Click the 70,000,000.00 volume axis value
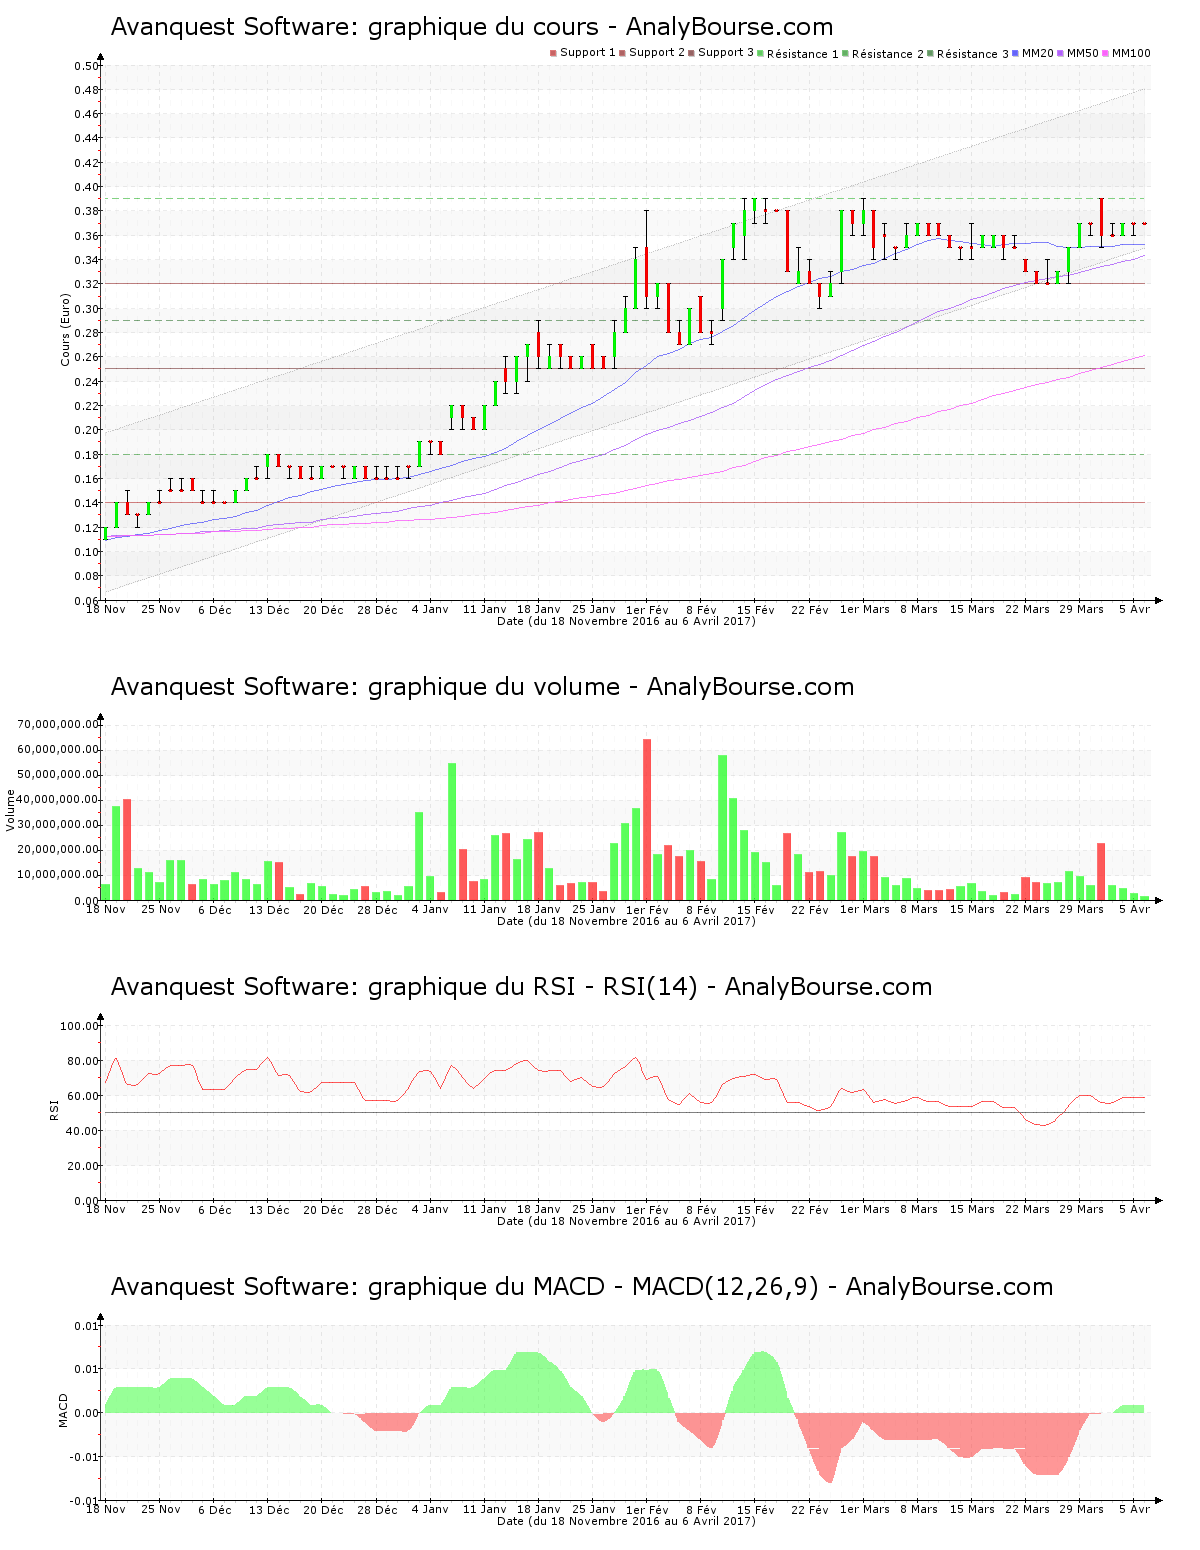1200x1550 pixels. click(59, 724)
